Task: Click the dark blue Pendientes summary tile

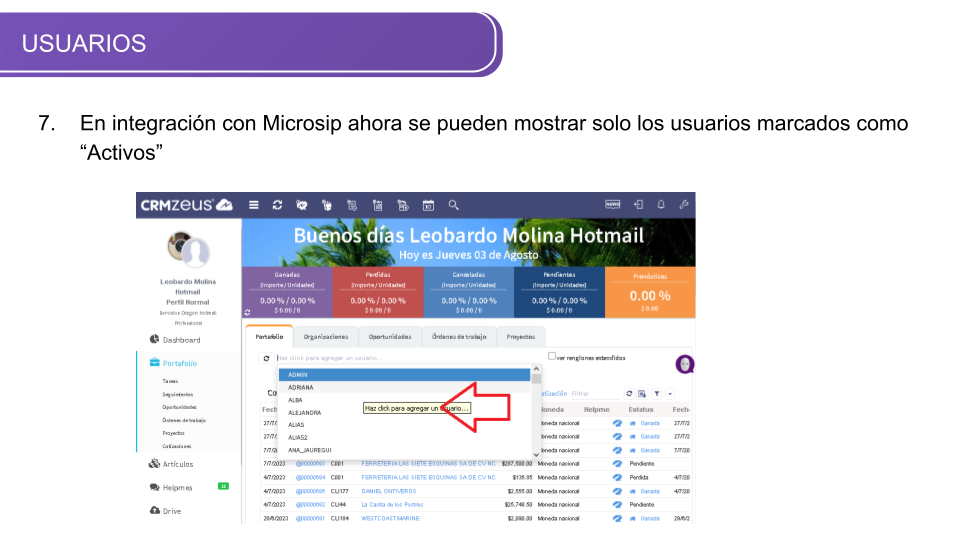Action: point(559,292)
